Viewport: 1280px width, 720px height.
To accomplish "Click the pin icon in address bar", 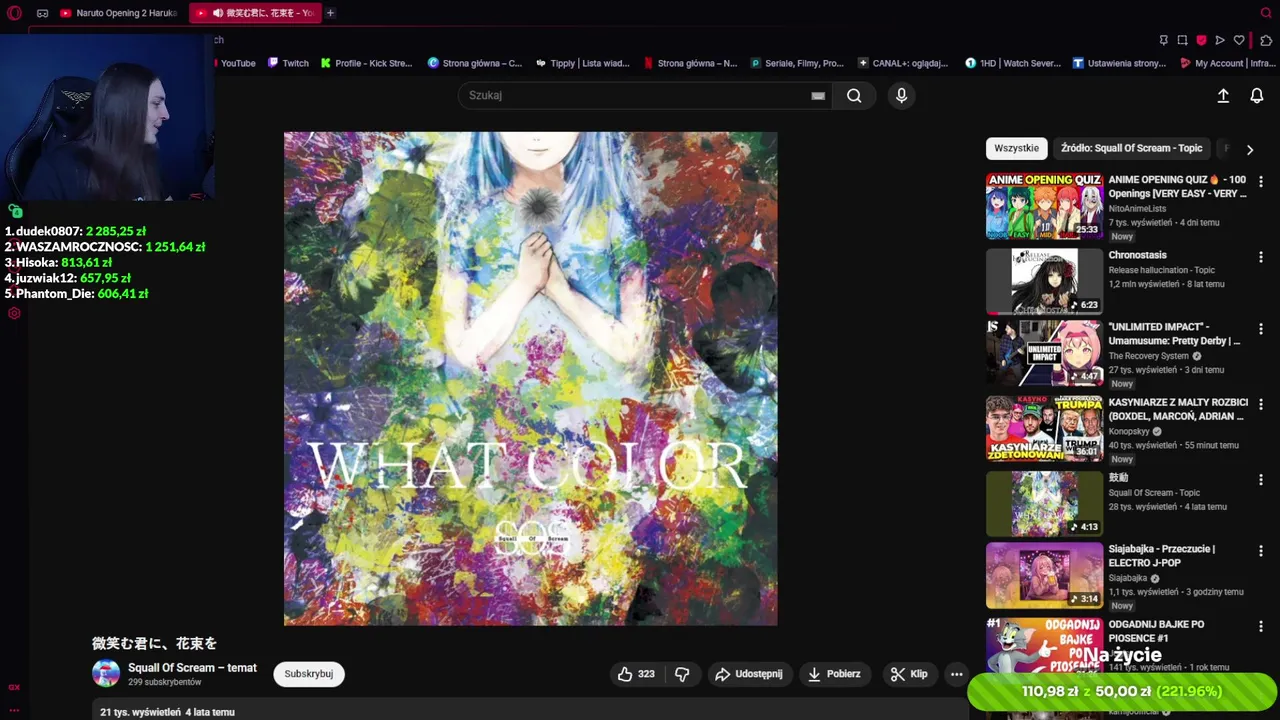I will 1163,40.
